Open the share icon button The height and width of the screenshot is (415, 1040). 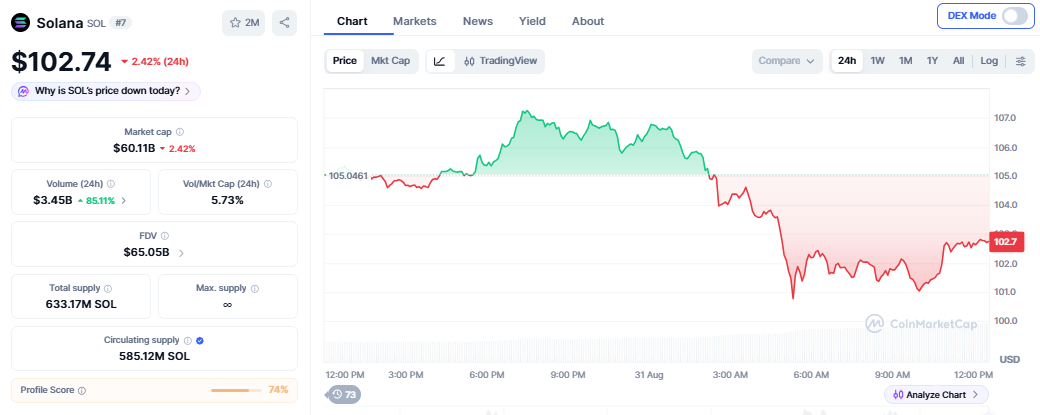pos(285,23)
